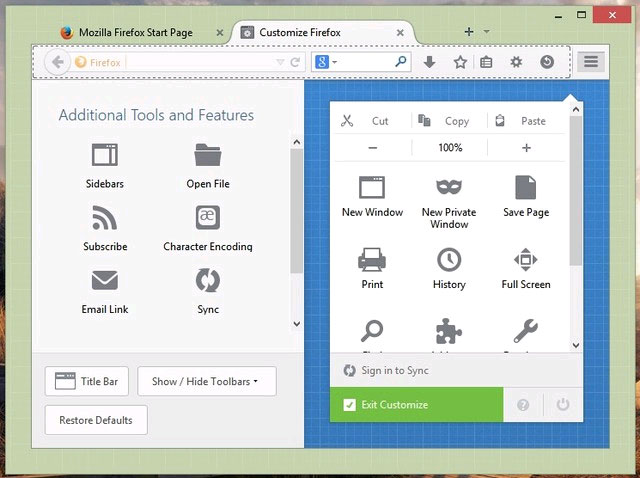Click the Save Page icon
640x478 pixels.
coord(526,187)
